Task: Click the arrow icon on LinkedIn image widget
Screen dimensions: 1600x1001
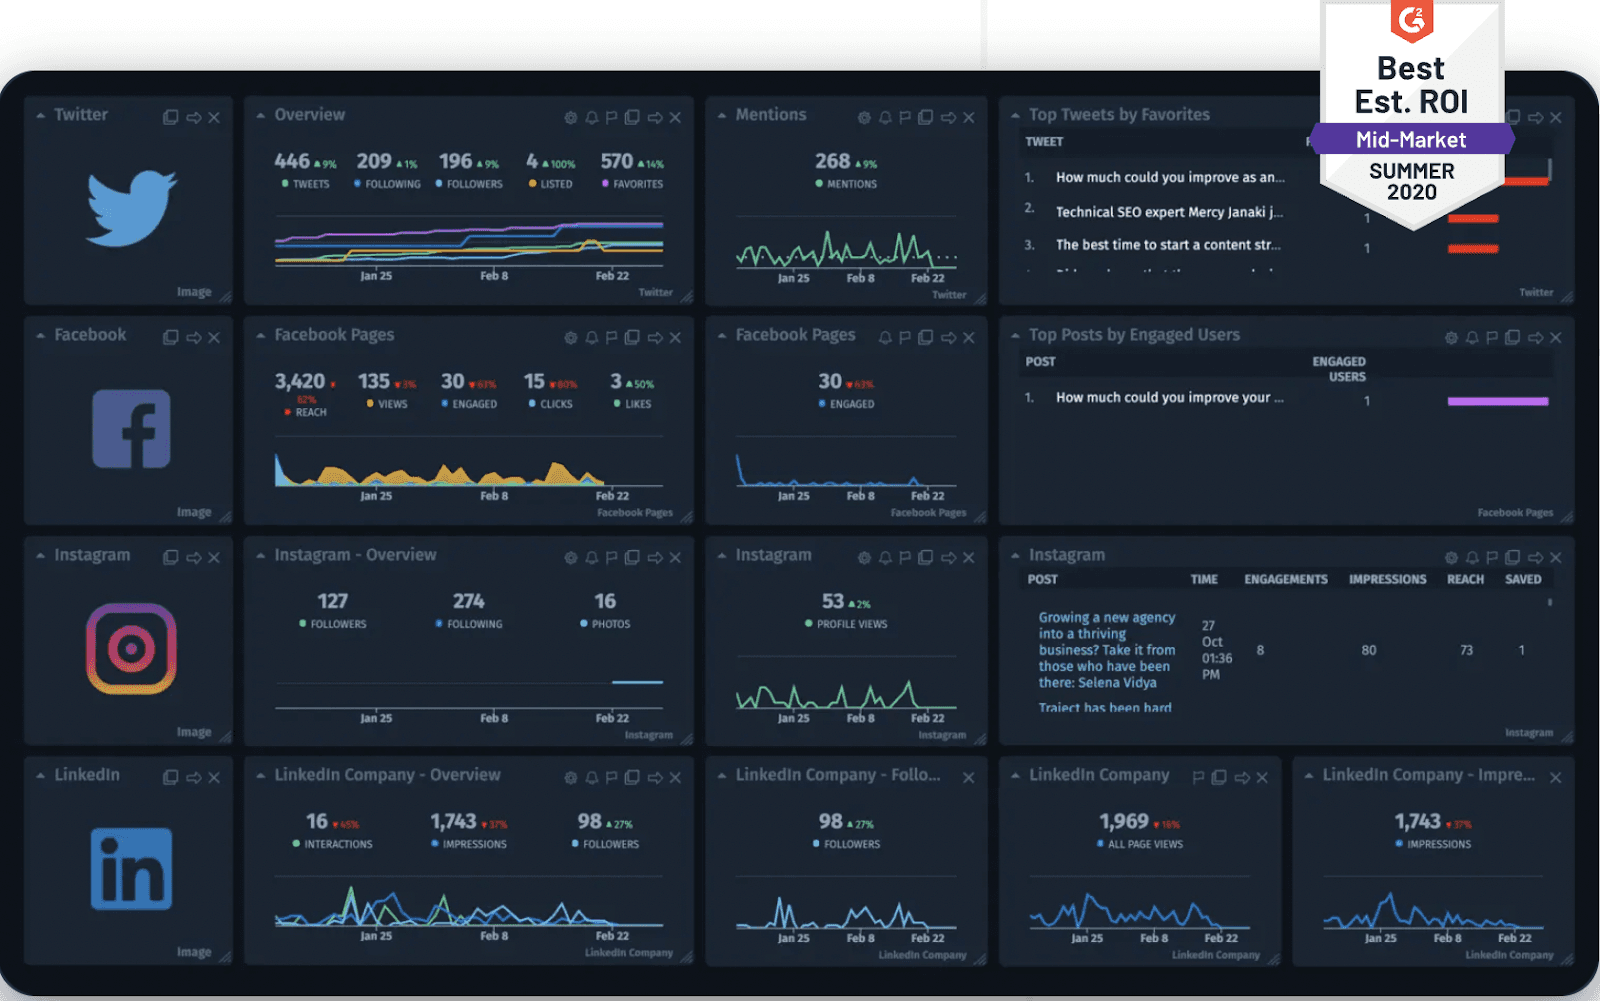Action: tap(193, 778)
